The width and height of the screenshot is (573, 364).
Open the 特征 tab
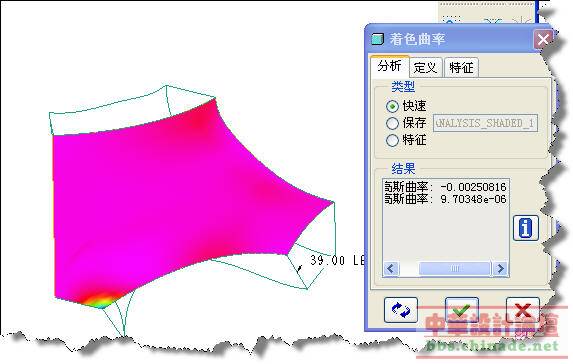tap(461, 68)
